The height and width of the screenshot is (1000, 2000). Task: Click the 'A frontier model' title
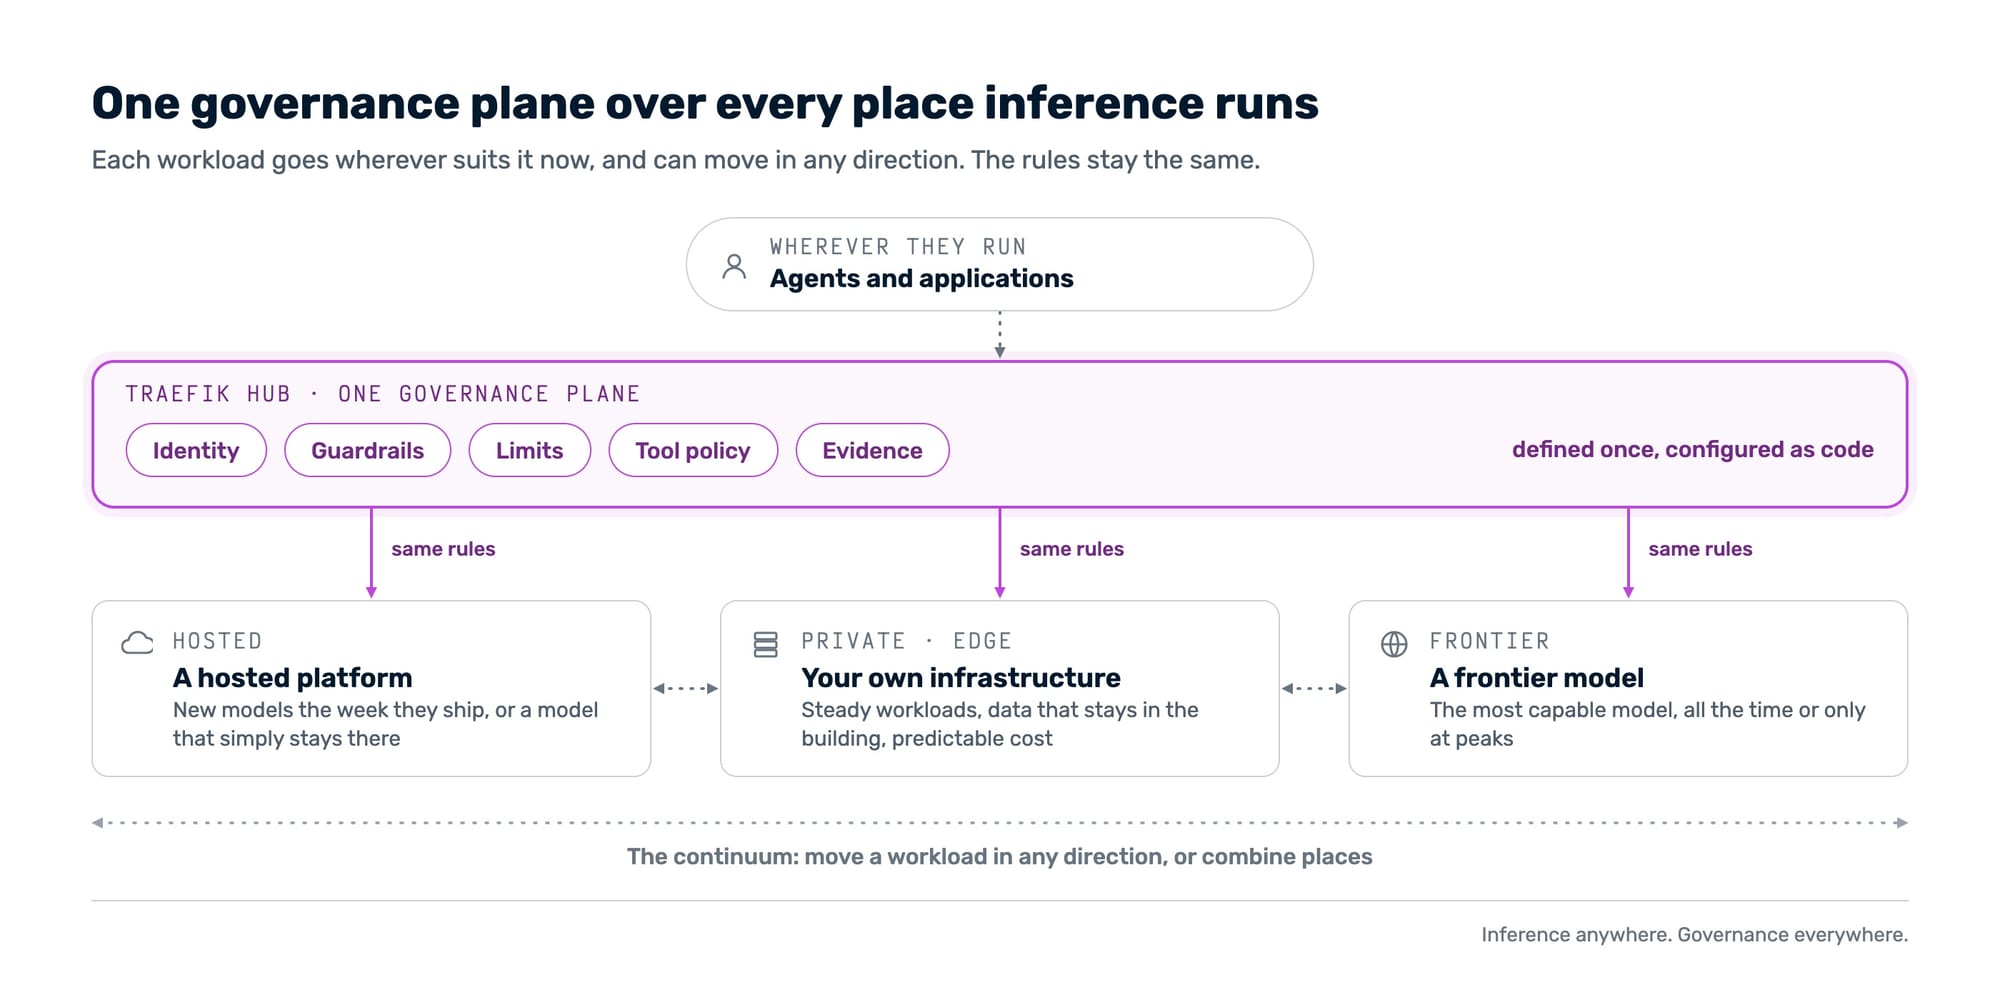1536,677
